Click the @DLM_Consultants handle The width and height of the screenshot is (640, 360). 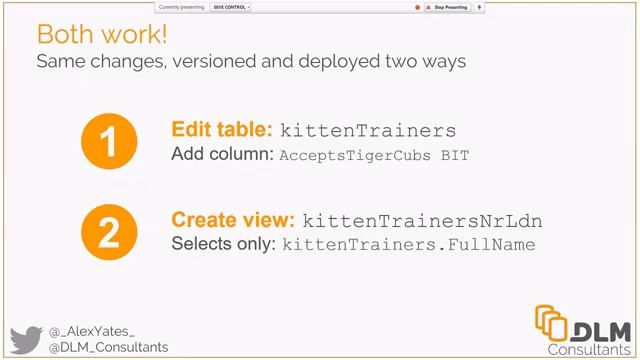108,347
